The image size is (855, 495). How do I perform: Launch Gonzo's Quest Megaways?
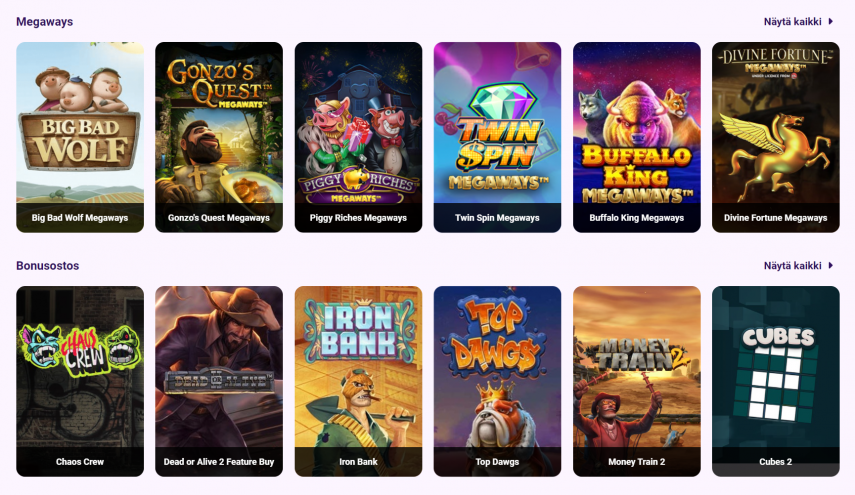tap(219, 137)
